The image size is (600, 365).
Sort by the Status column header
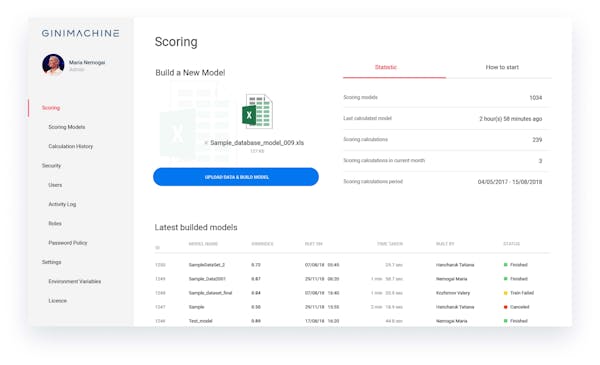[x=512, y=244]
